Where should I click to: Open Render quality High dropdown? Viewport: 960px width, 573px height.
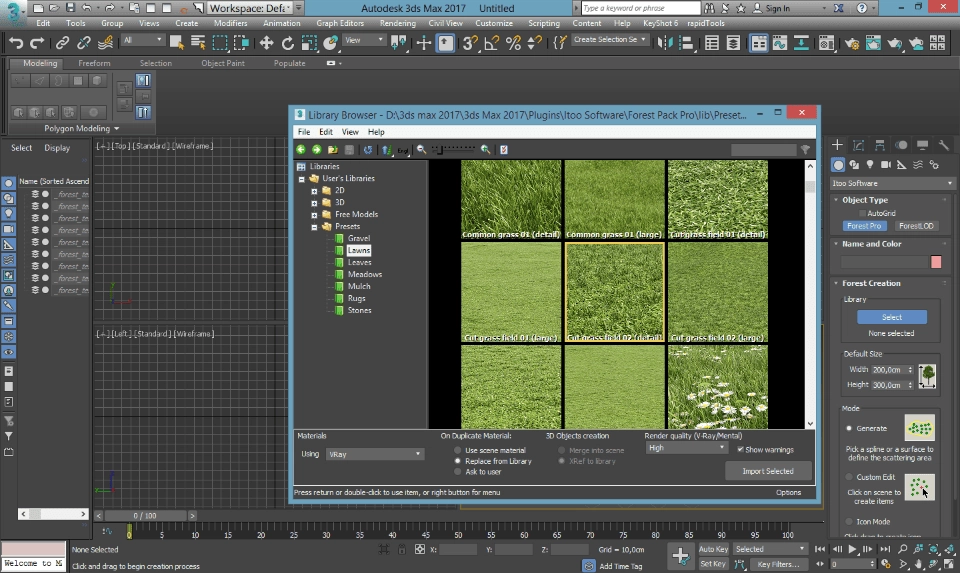pos(686,448)
